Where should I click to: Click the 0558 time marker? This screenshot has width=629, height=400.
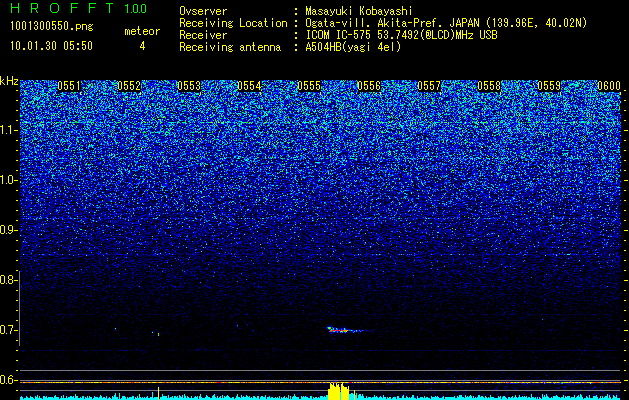click(489, 86)
